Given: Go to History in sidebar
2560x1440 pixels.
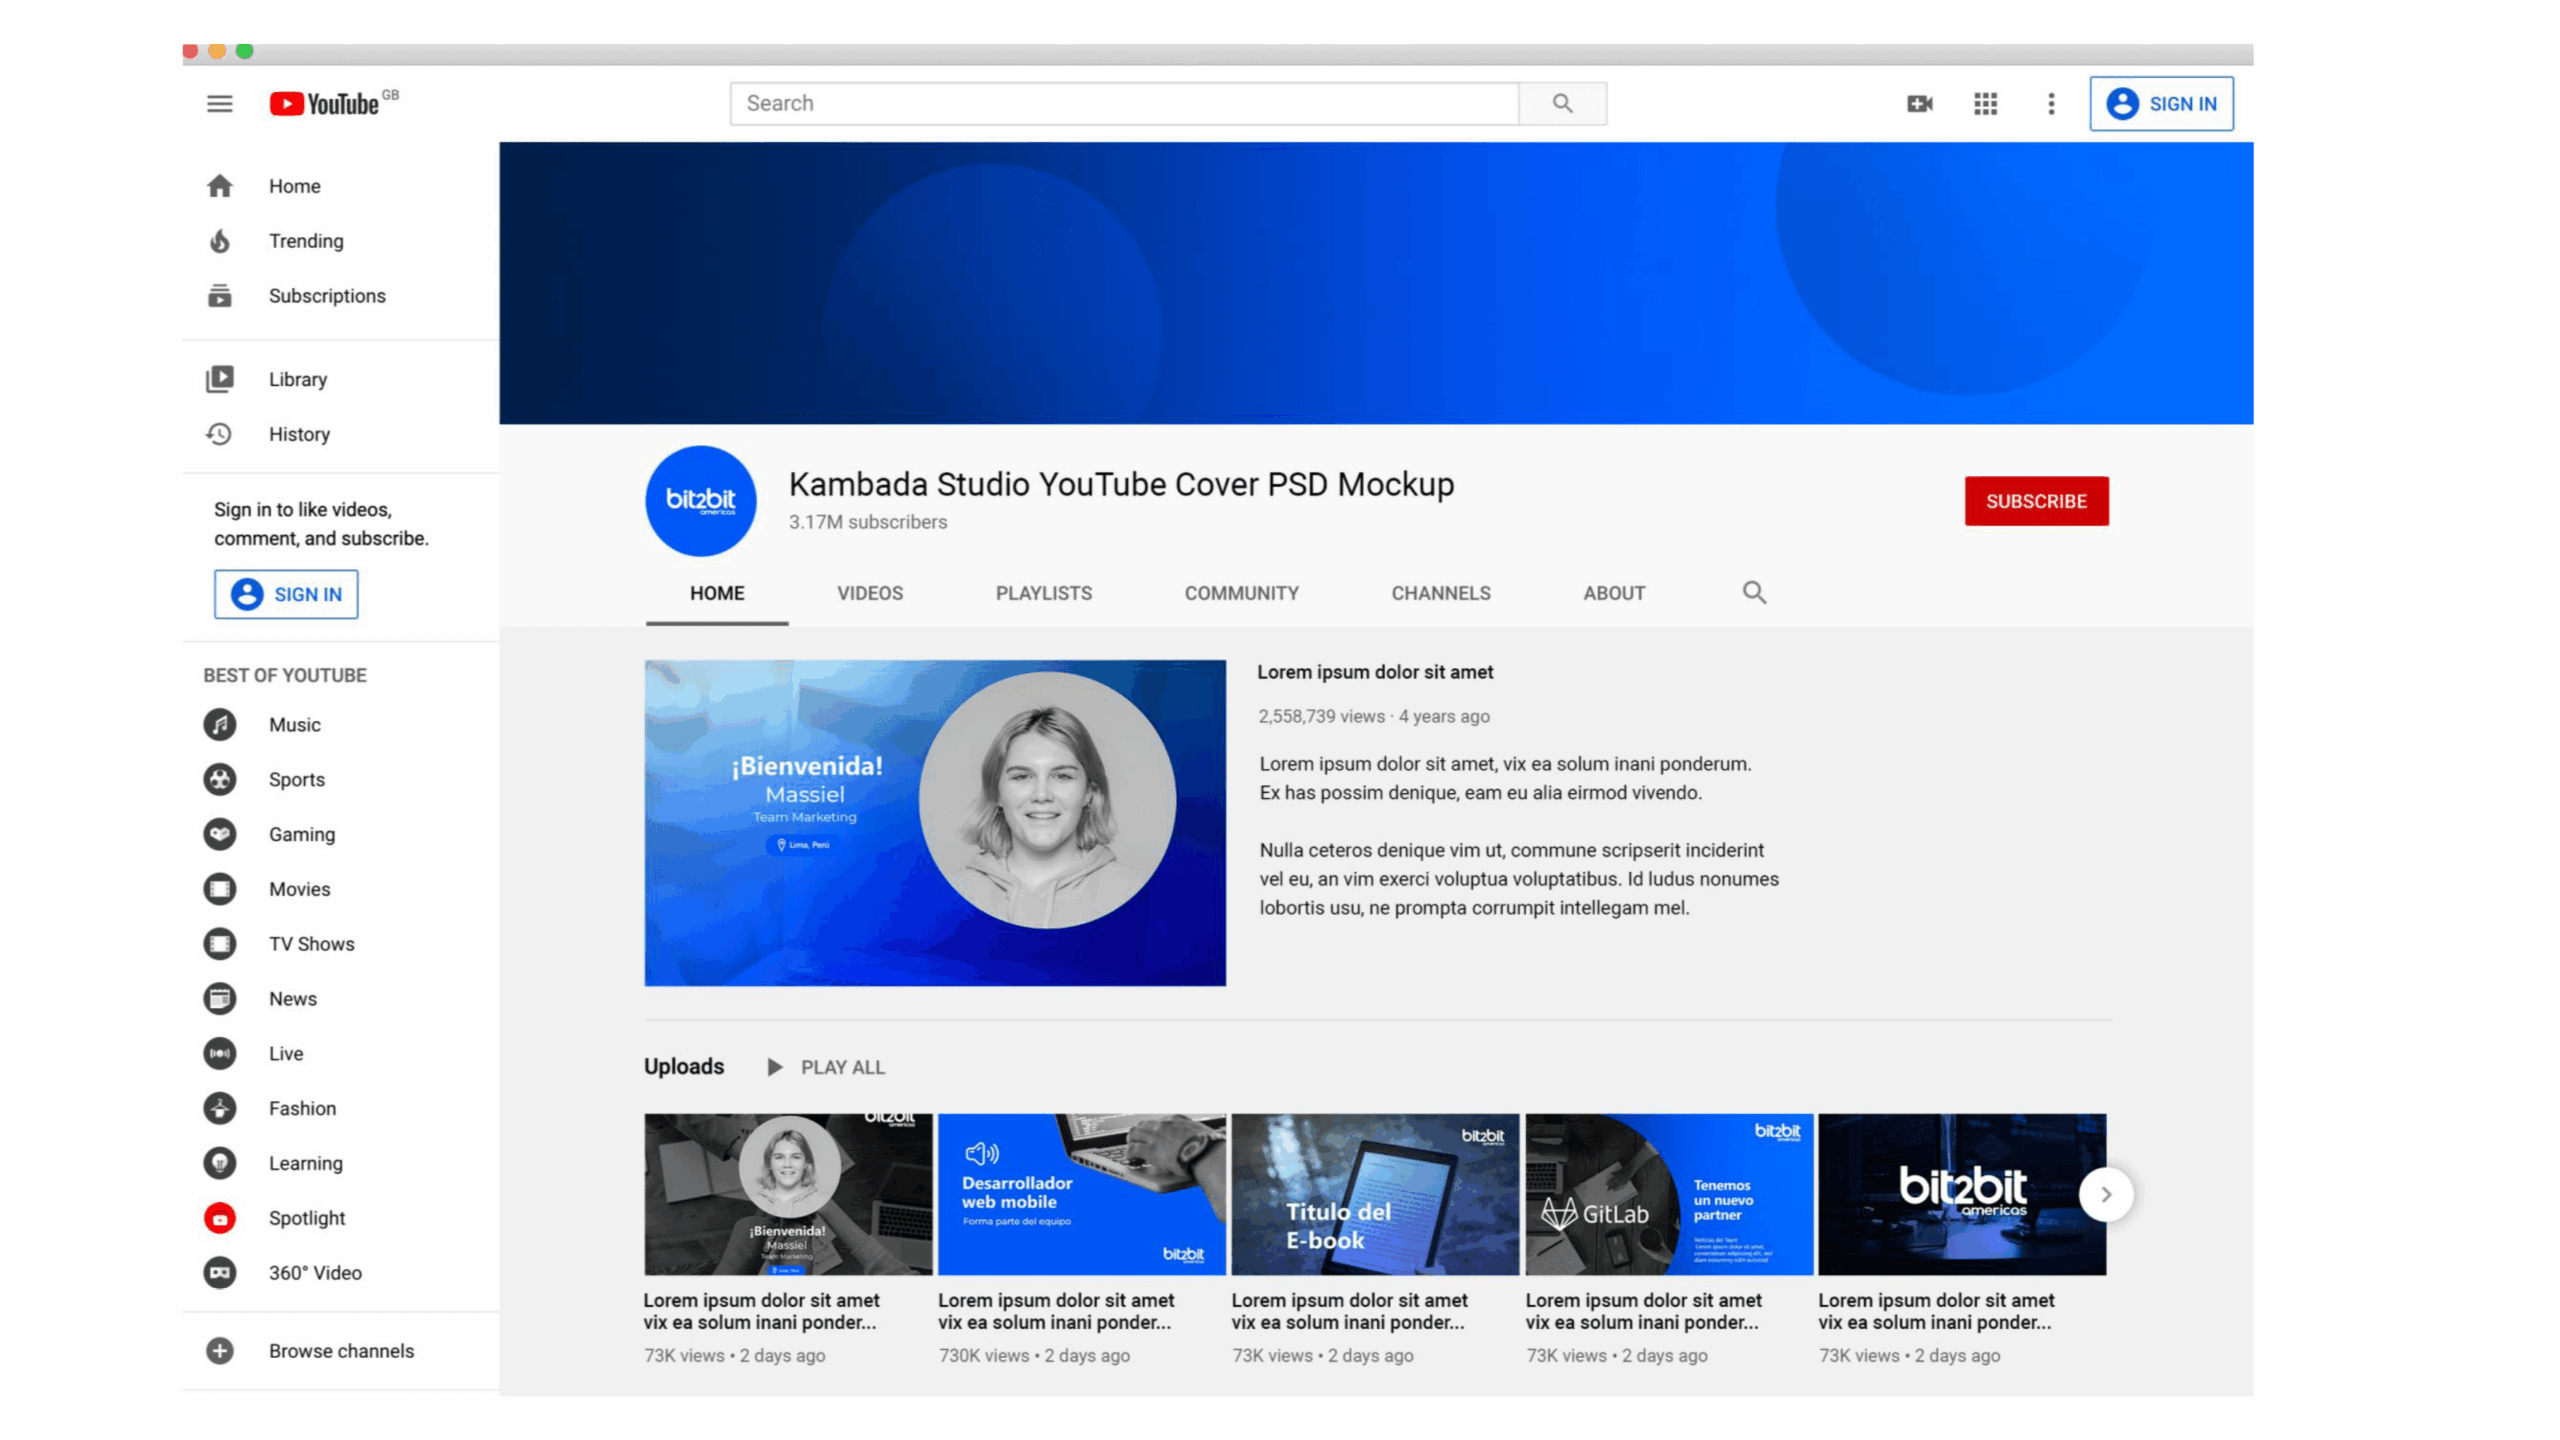Looking at the screenshot, I should (x=298, y=434).
